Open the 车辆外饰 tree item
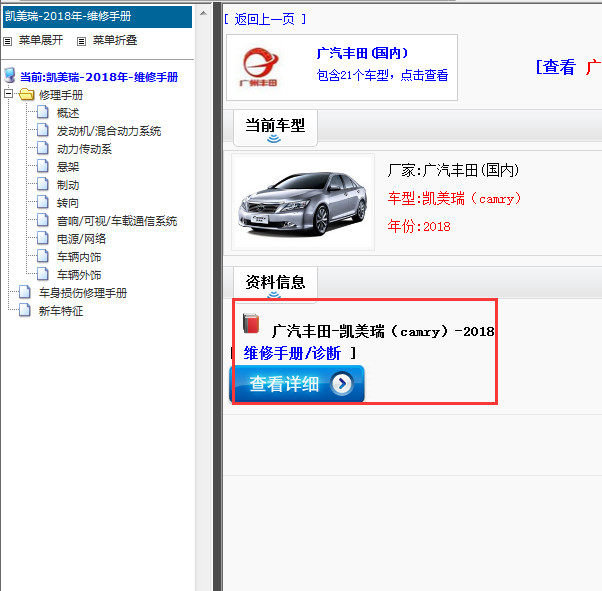Image resolution: width=602 pixels, height=591 pixels. point(79,275)
